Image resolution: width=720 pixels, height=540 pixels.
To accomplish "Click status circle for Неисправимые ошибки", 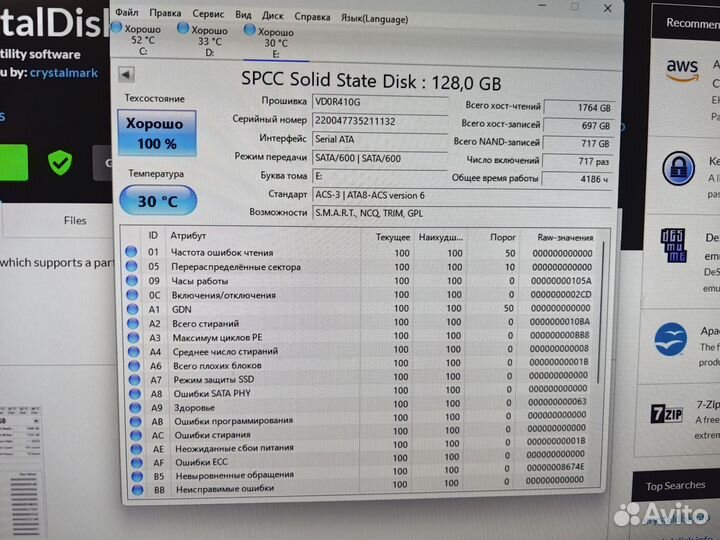I will [138, 489].
